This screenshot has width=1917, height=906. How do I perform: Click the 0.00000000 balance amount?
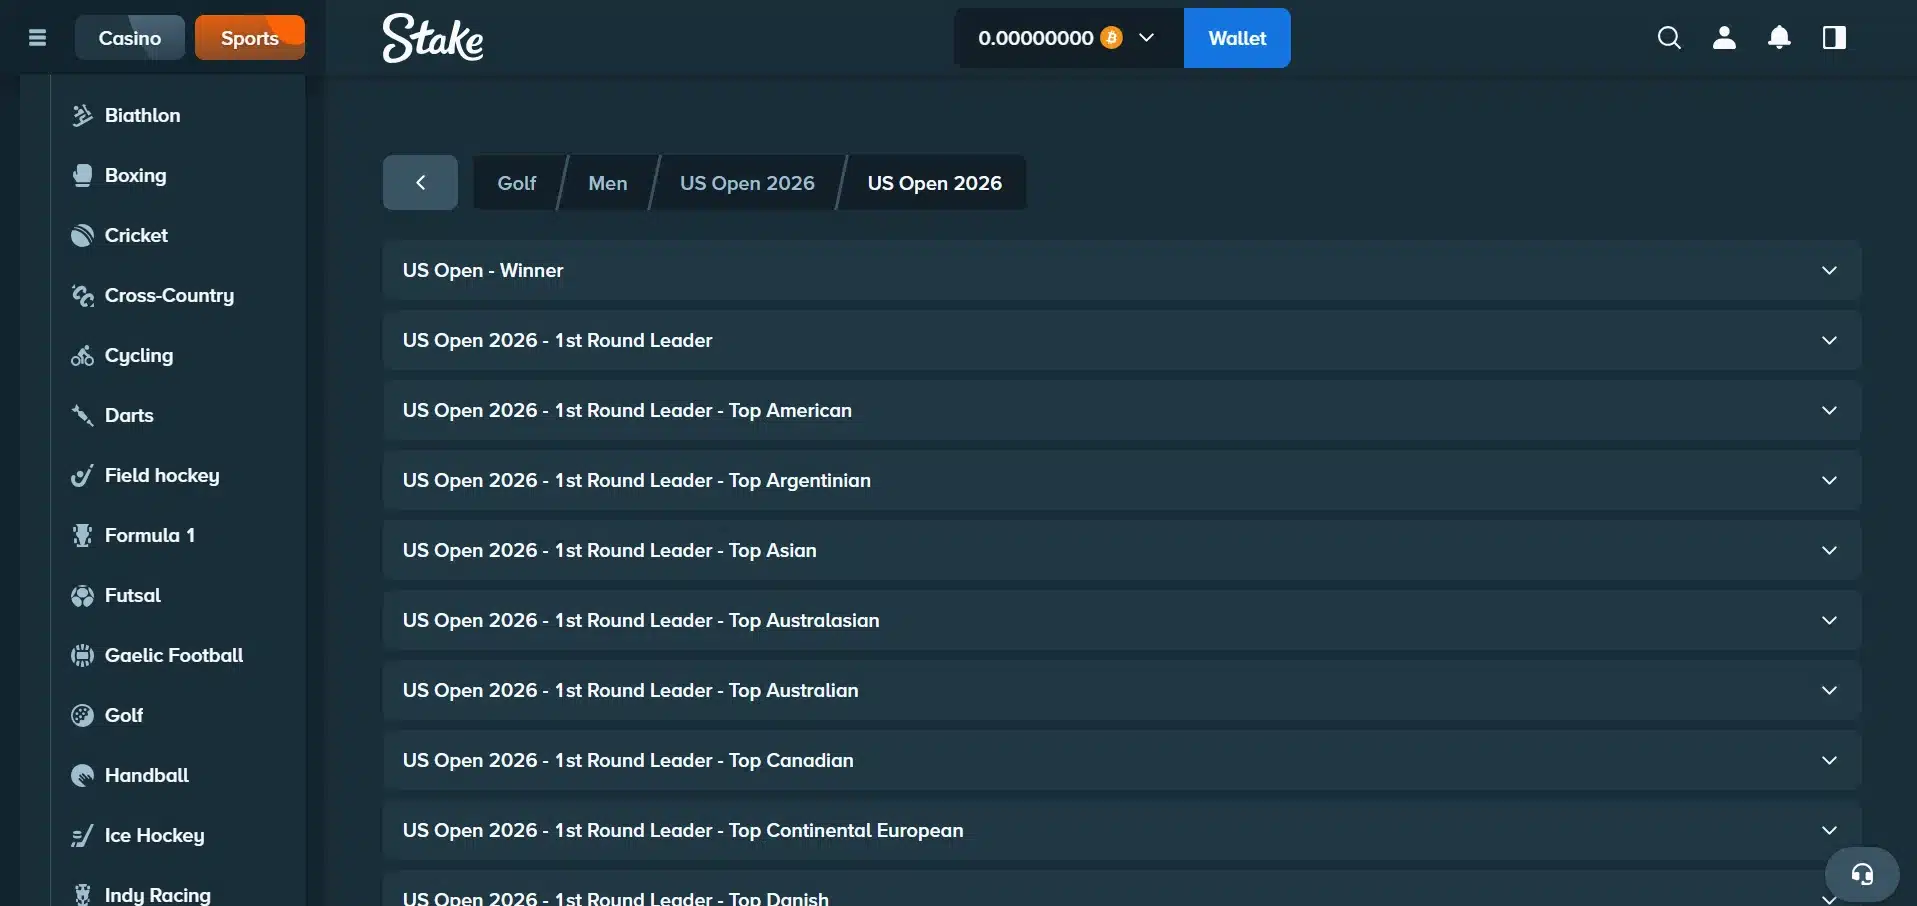click(x=1036, y=38)
